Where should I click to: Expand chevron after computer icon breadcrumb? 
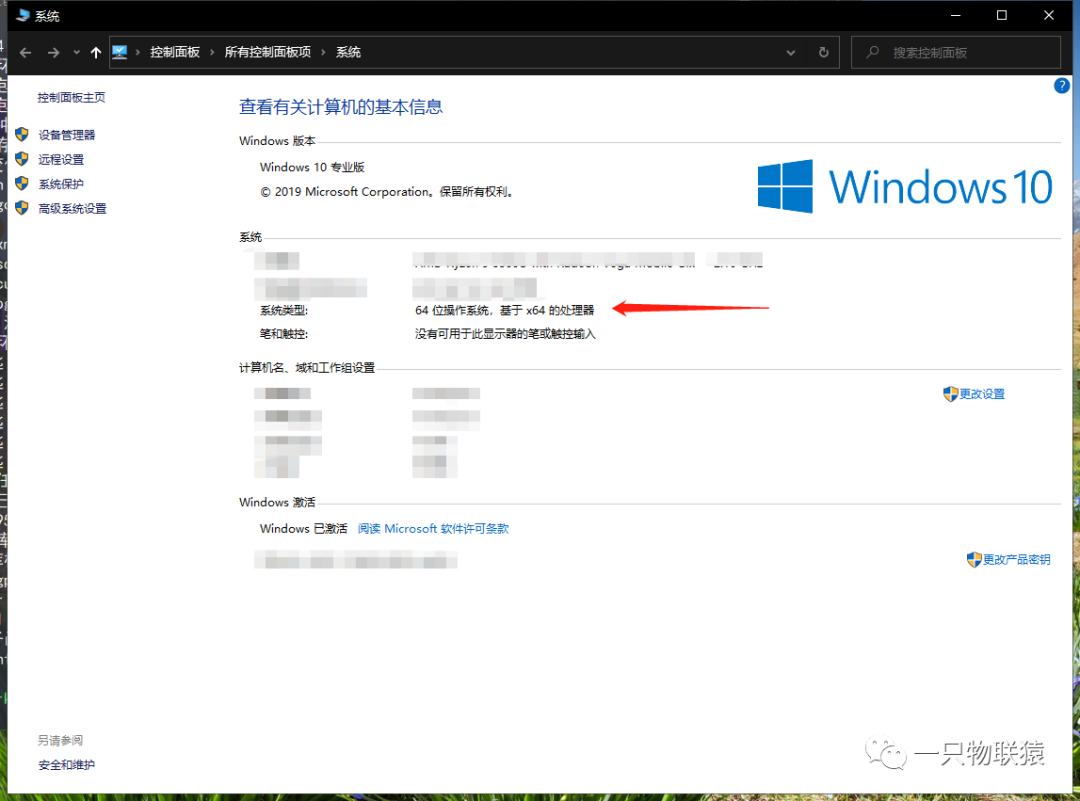coord(138,52)
